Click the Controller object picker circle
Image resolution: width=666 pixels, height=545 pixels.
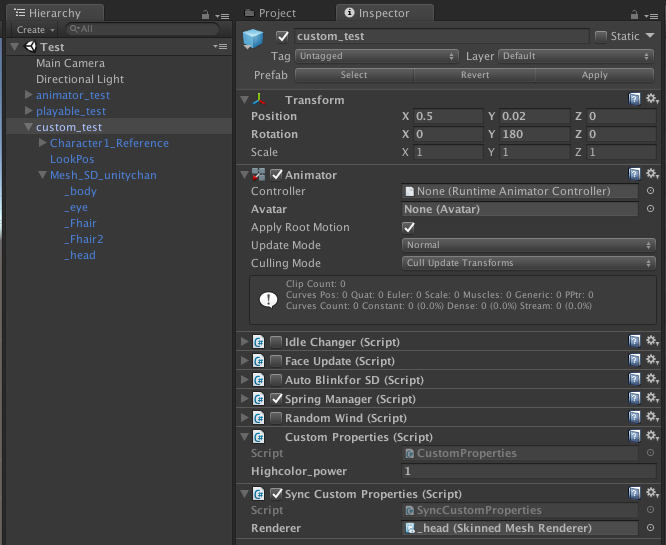click(x=650, y=191)
